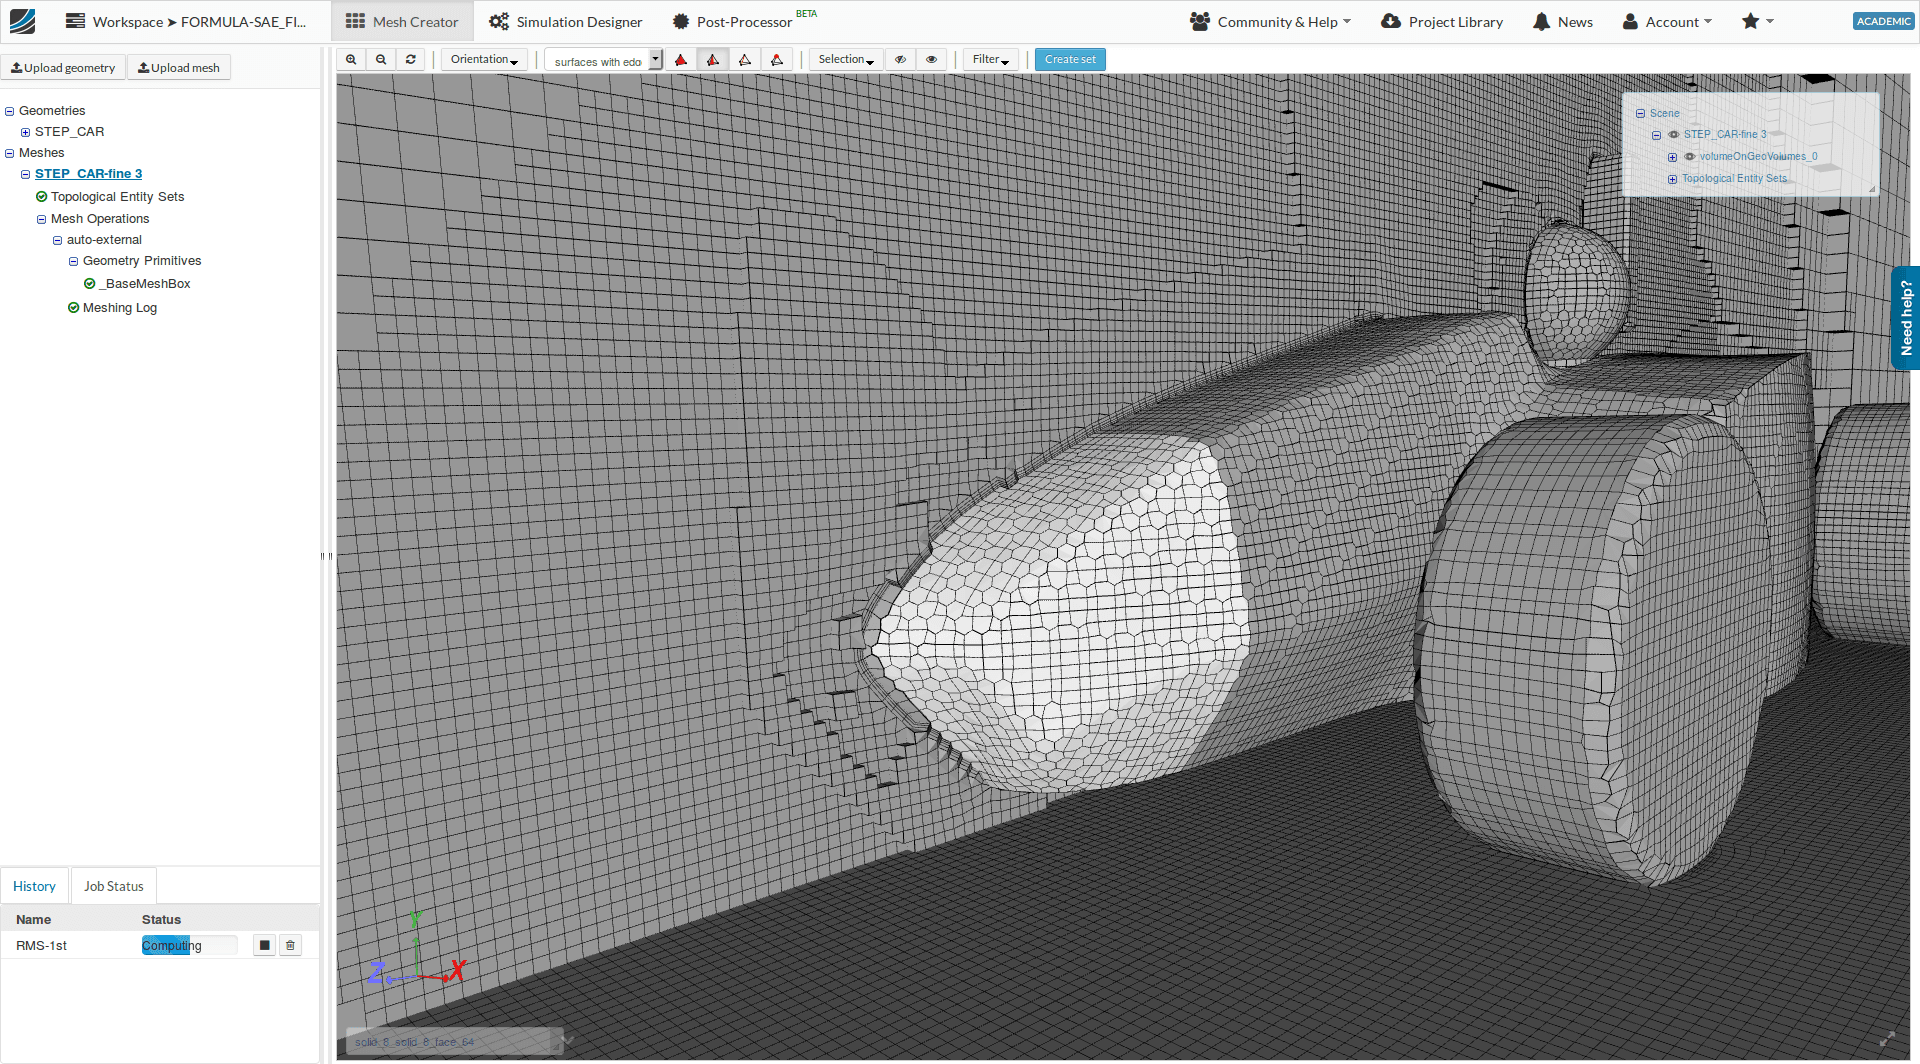Image resolution: width=1920 pixels, height=1064 pixels.
Task: Click the Create set button
Action: click(x=1070, y=60)
